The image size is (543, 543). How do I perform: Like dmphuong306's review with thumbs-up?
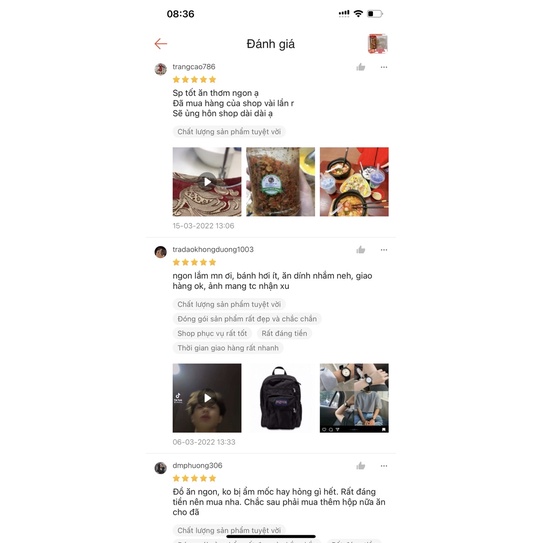tap(360, 466)
